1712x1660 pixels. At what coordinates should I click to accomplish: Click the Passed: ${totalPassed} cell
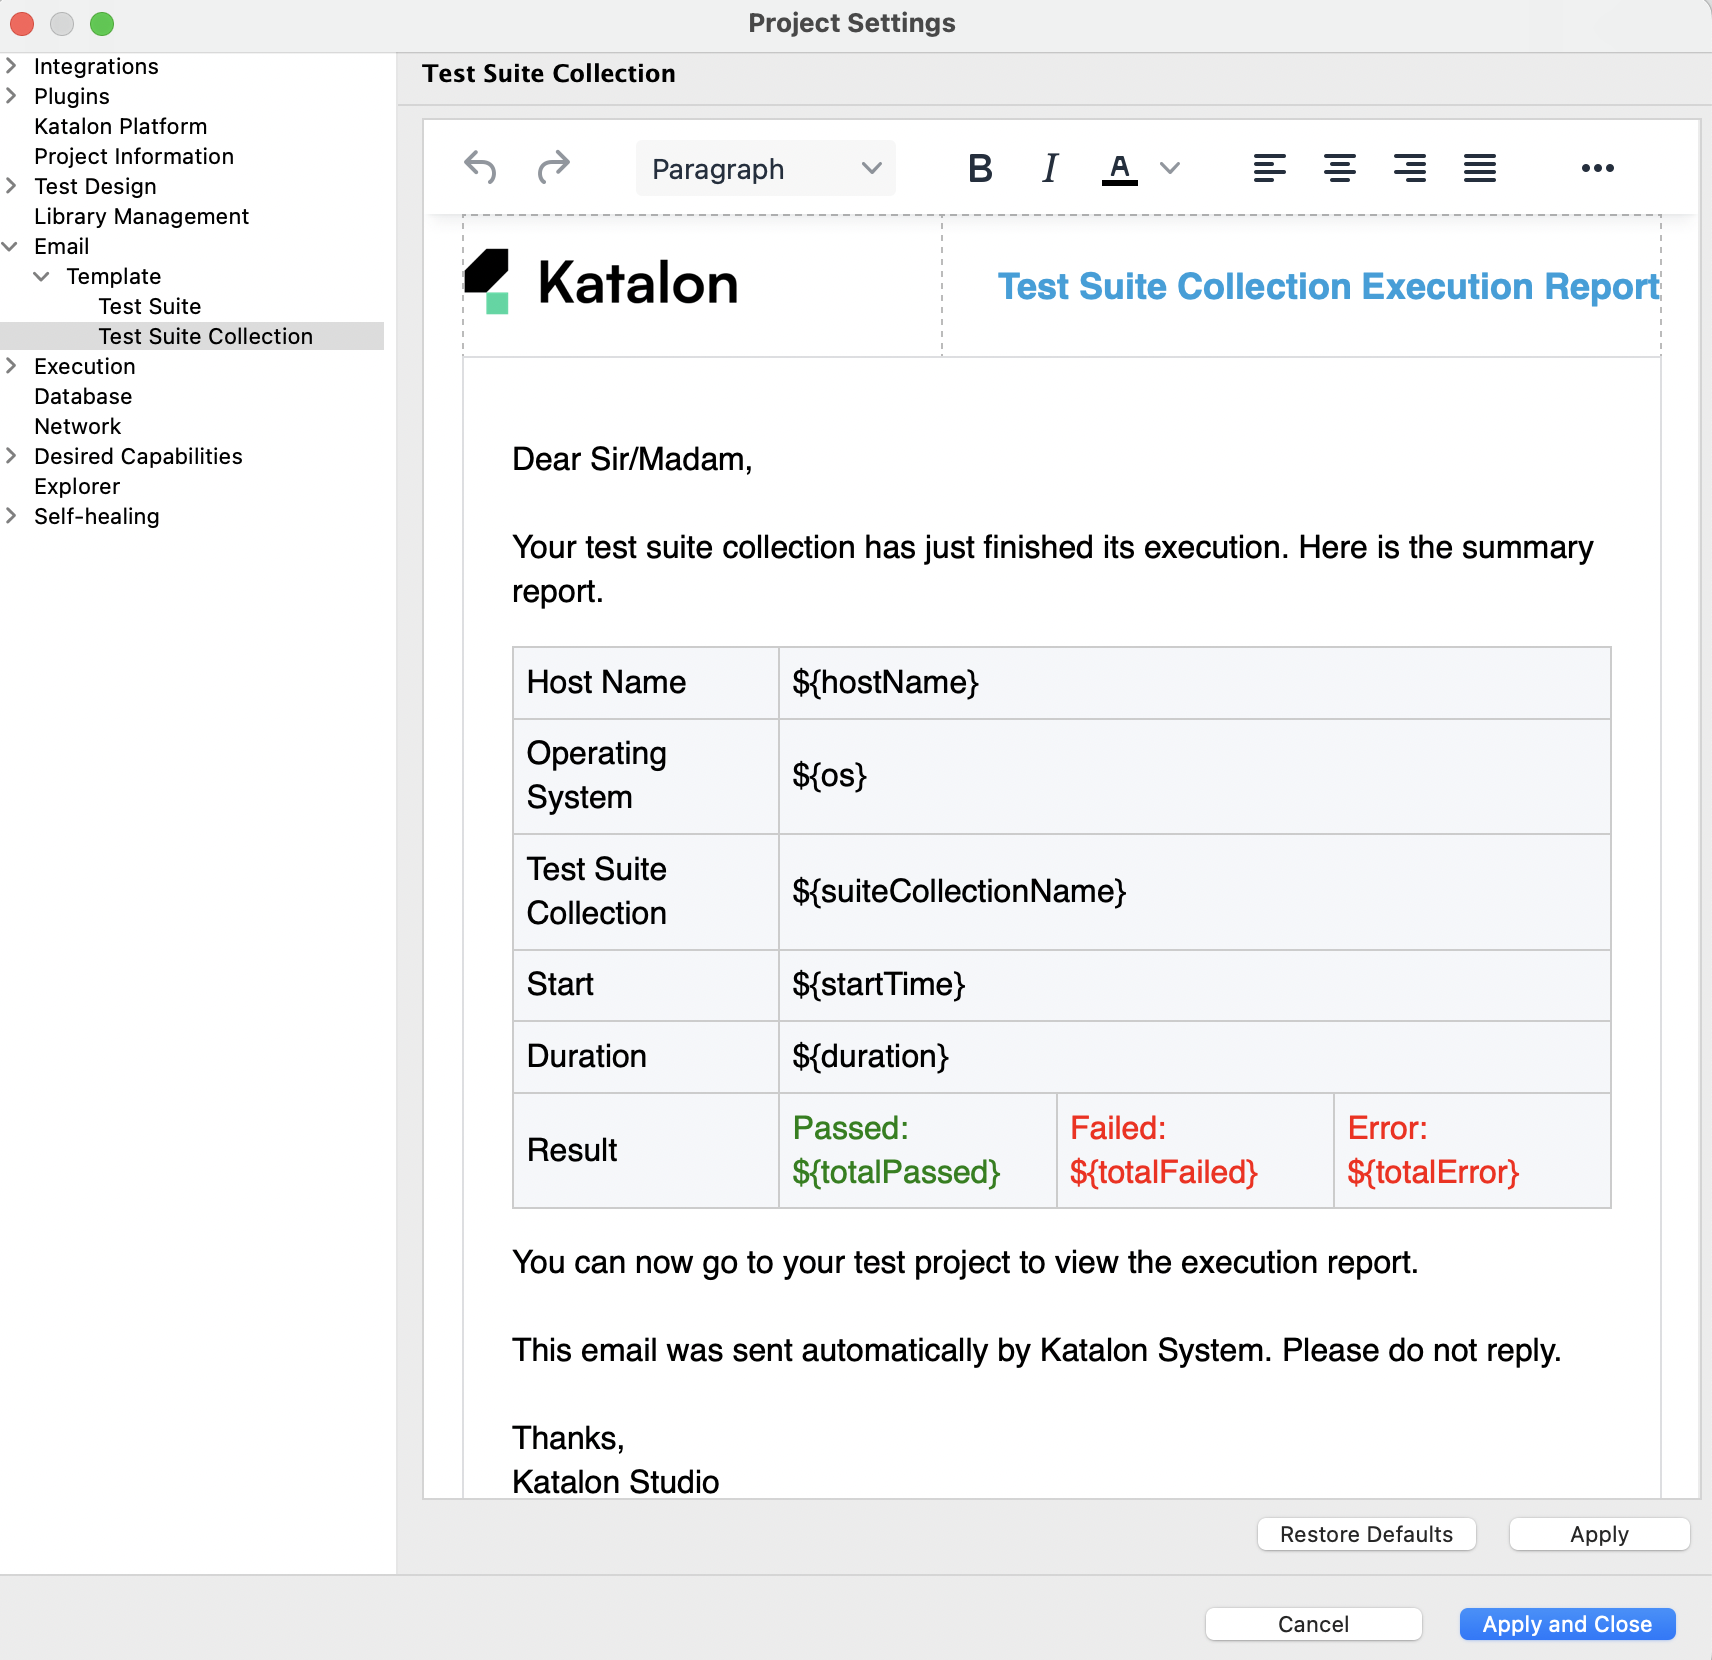coord(917,1150)
